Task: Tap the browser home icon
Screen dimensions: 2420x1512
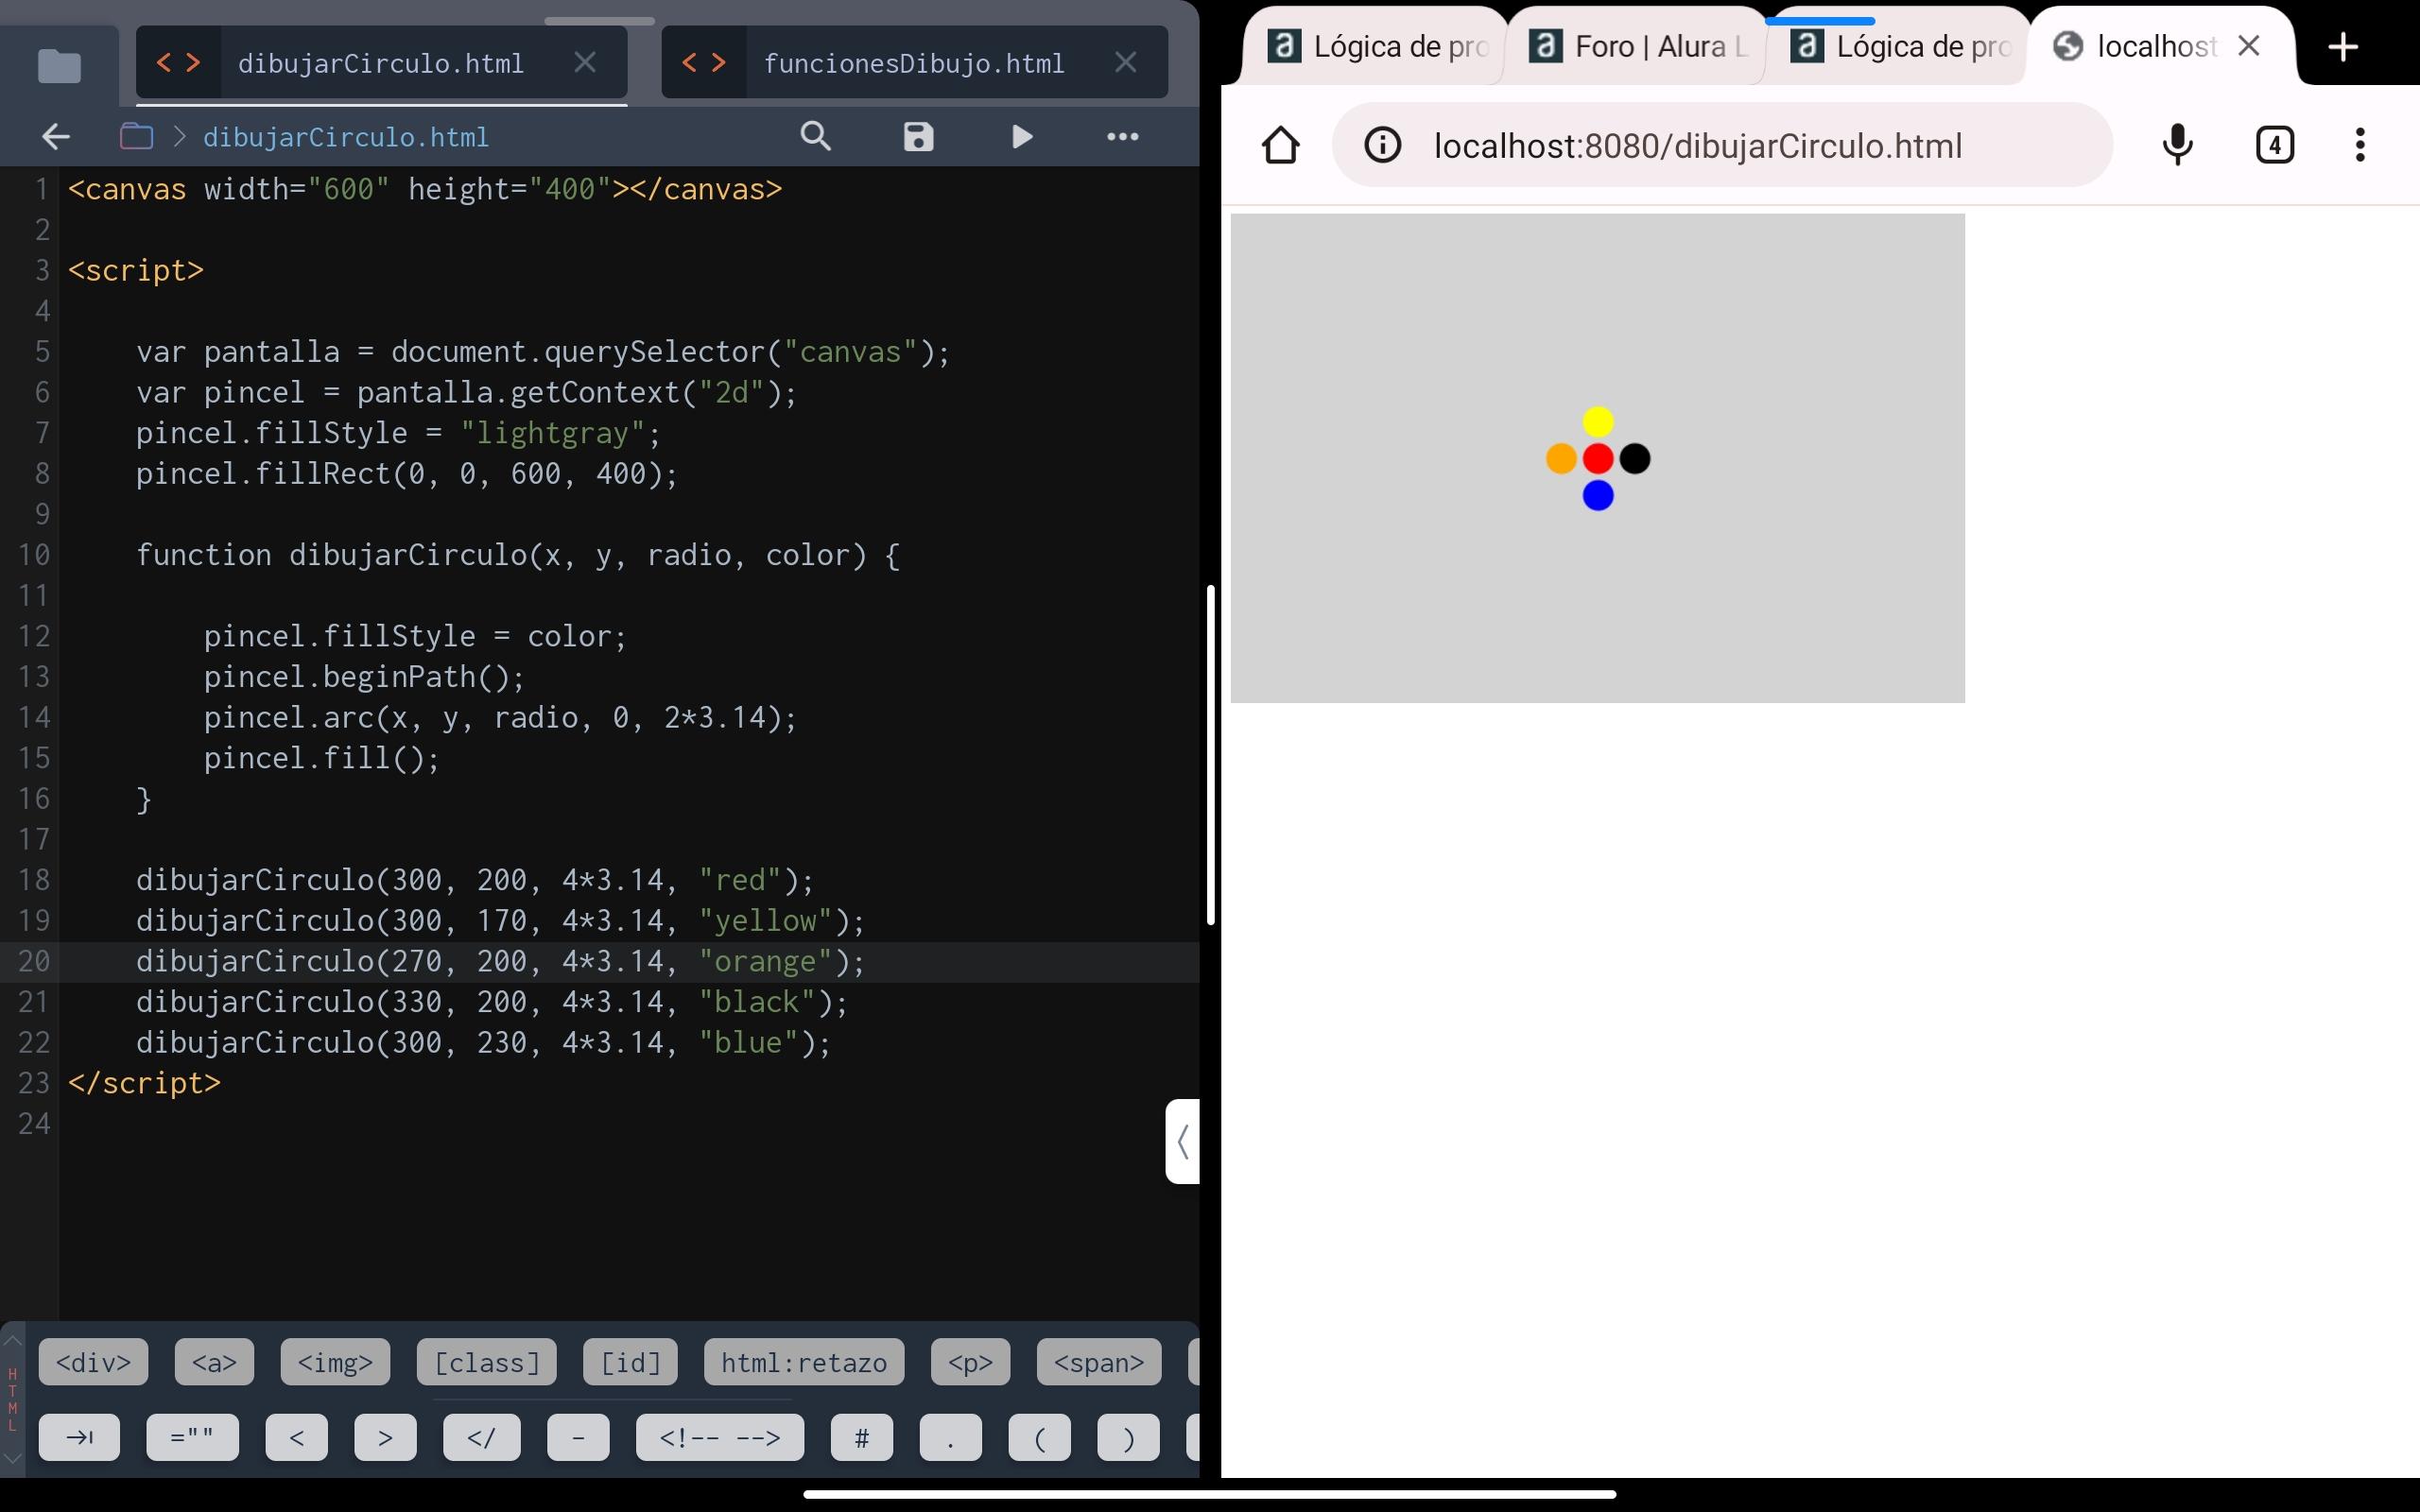Action: tap(1280, 146)
